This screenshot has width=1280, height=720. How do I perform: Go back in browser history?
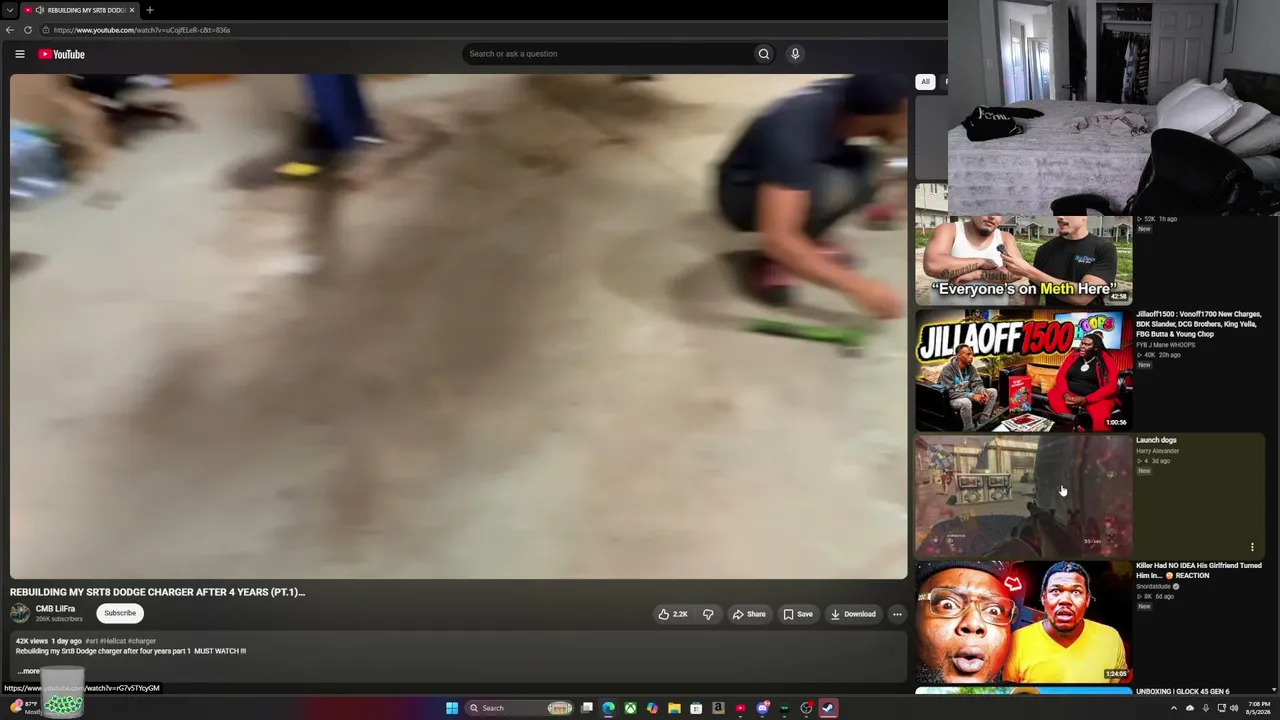pyautogui.click(x=10, y=30)
